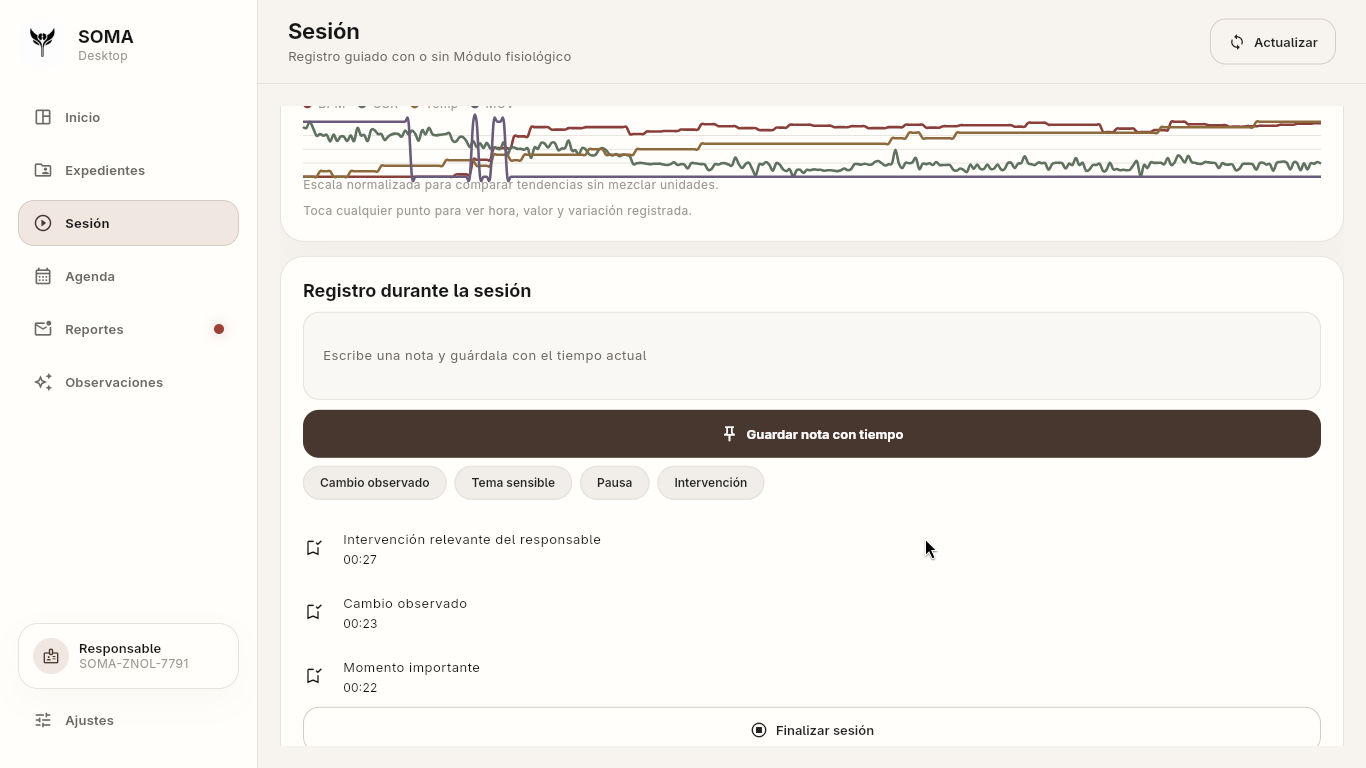Click the Responsable badge icon
The height and width of the screenshot is (768, 1366).
click(51, 656)
